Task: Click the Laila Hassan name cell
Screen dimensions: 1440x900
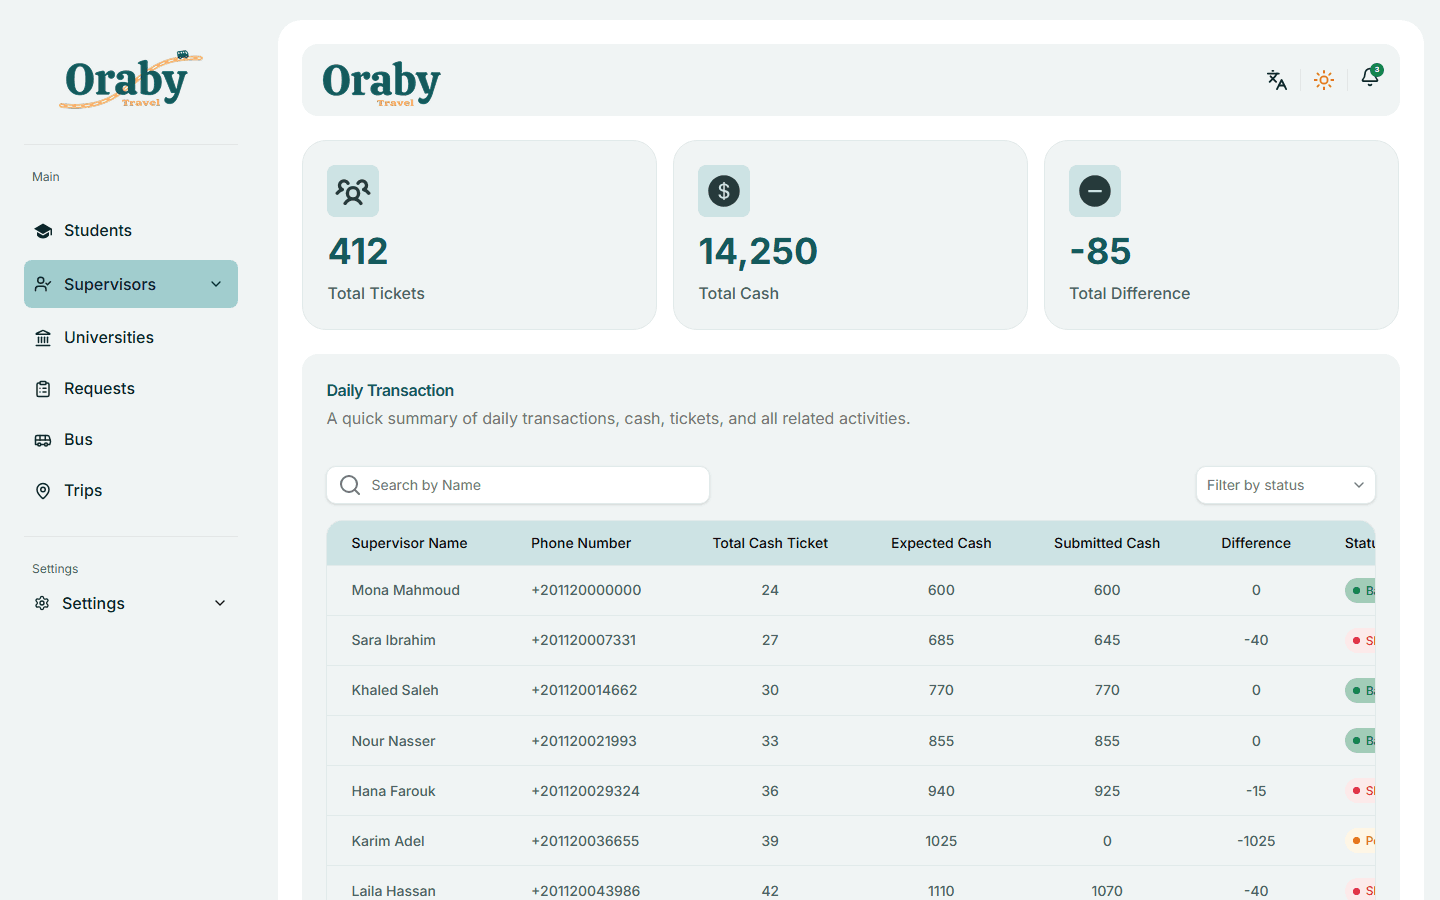Action: (394, 890)
